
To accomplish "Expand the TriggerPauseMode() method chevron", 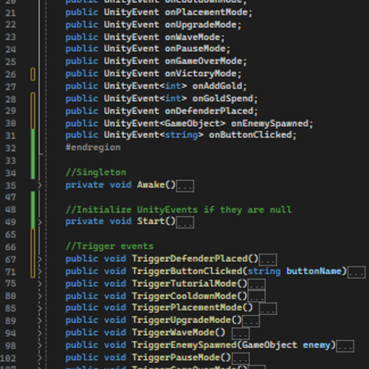I will coord(40,358).
